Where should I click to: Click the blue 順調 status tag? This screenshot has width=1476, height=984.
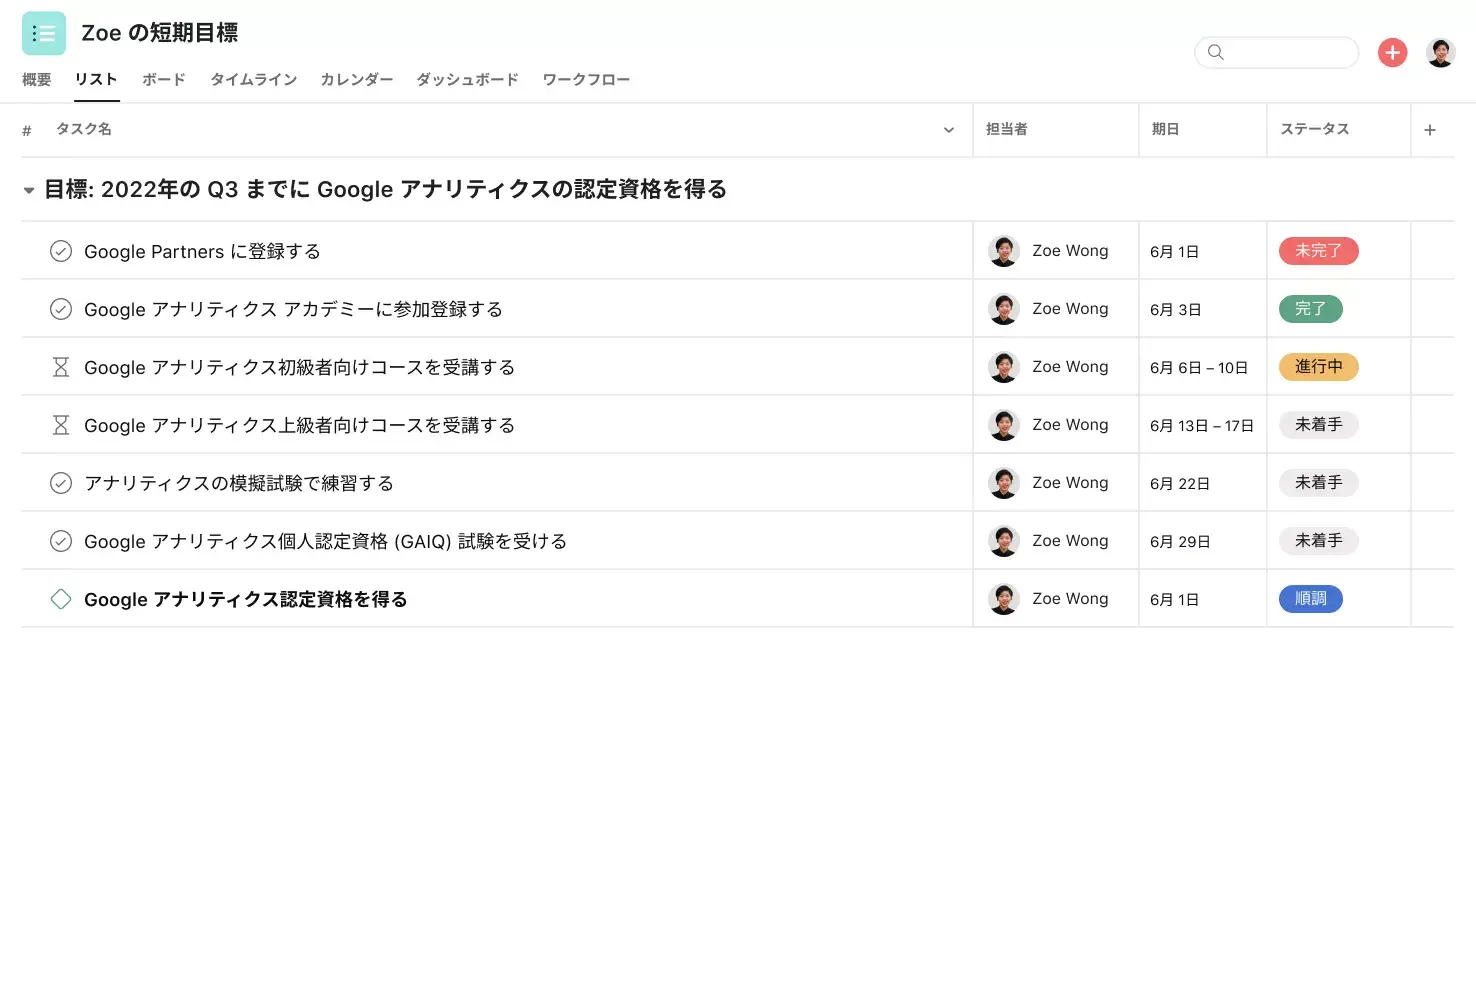pyautogui.click(x=1311, y=599)
